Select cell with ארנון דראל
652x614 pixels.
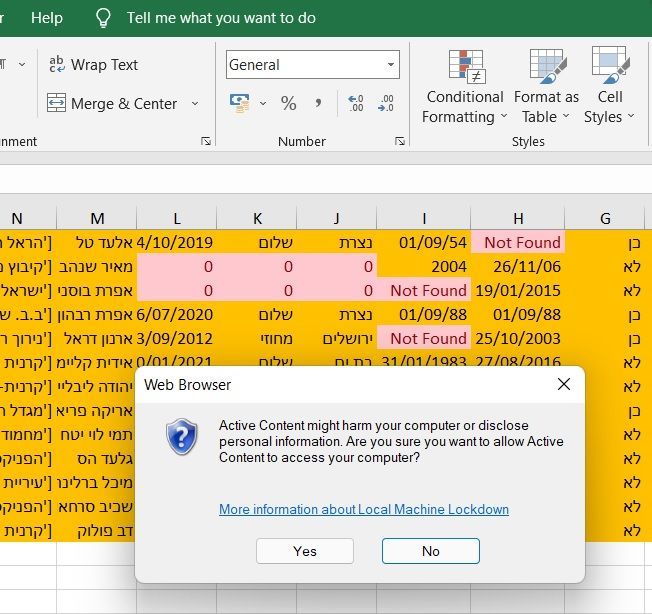tap(97, 338)
